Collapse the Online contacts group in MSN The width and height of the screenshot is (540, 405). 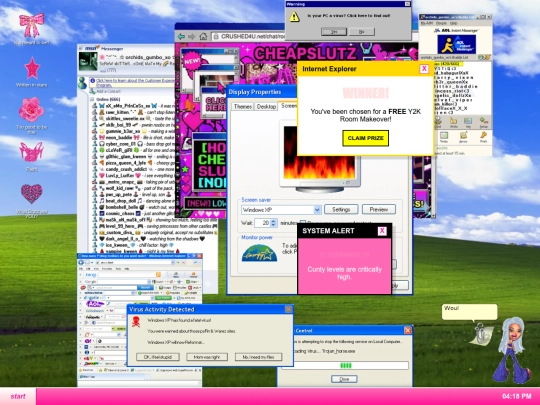pyautogui.click(x=92, y=99)
